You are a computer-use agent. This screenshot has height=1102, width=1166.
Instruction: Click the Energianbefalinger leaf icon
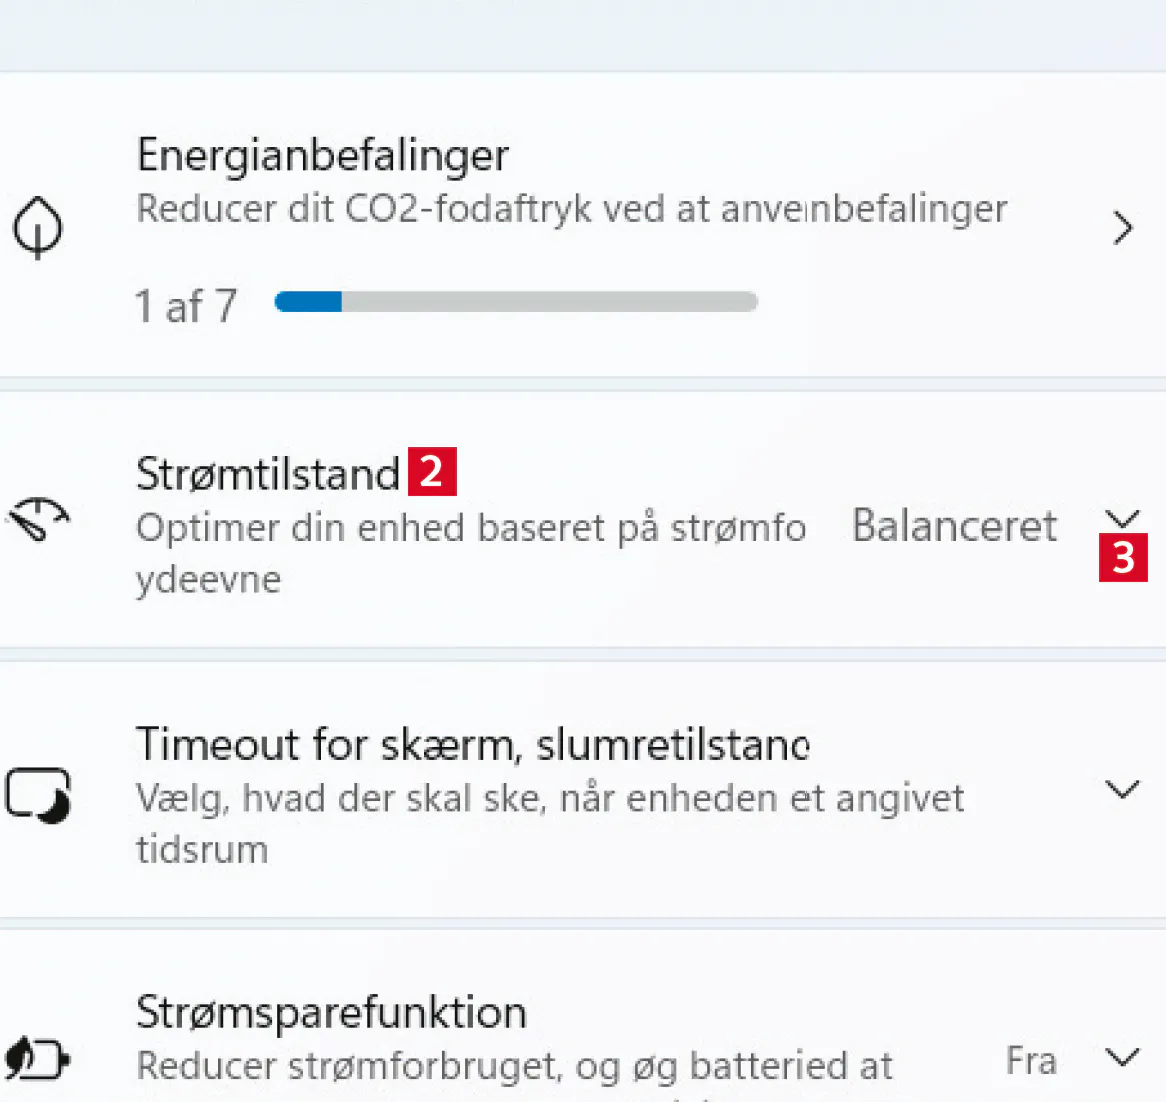pos(38,228)
